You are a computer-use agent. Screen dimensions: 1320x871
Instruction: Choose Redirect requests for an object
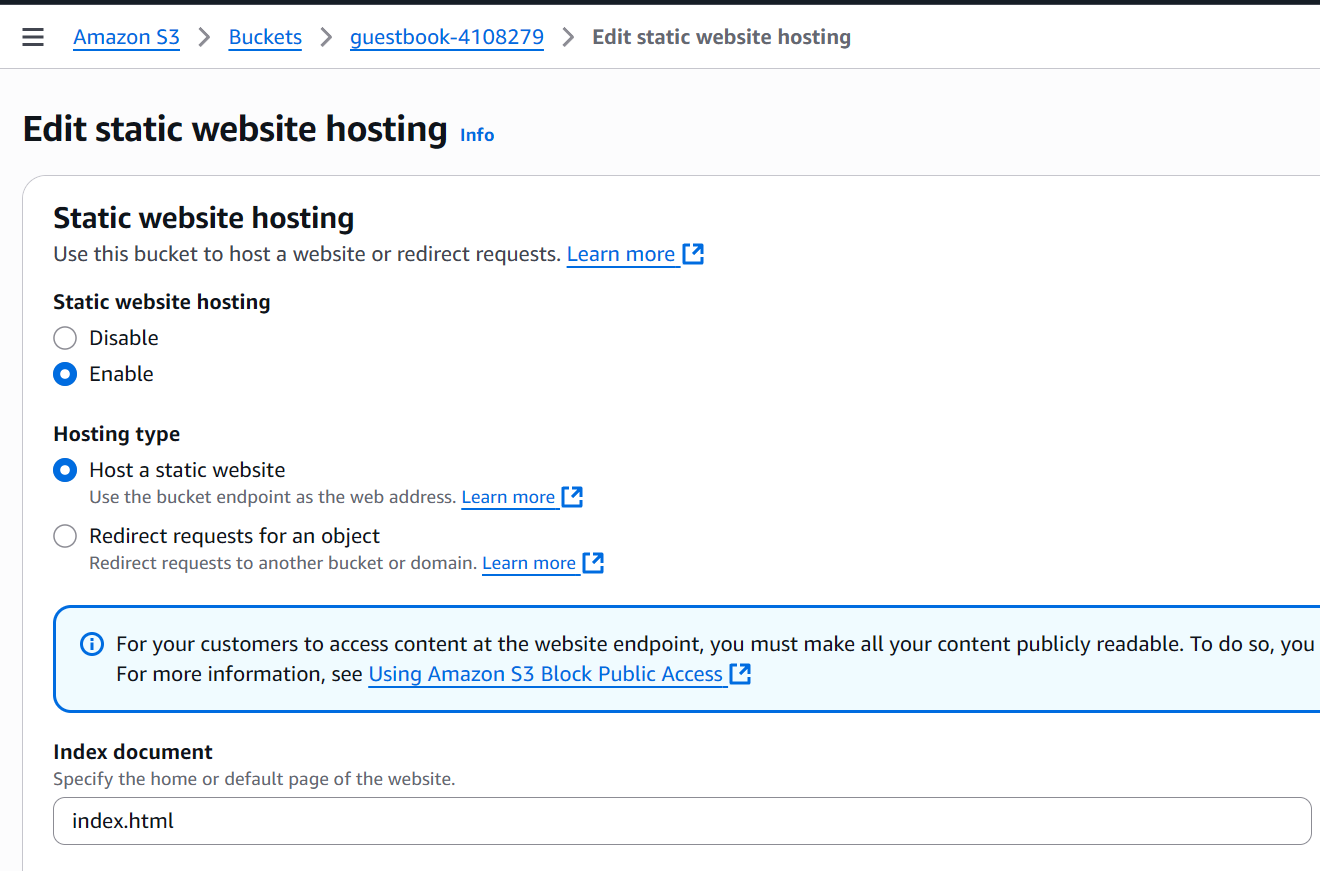point(65,536)
